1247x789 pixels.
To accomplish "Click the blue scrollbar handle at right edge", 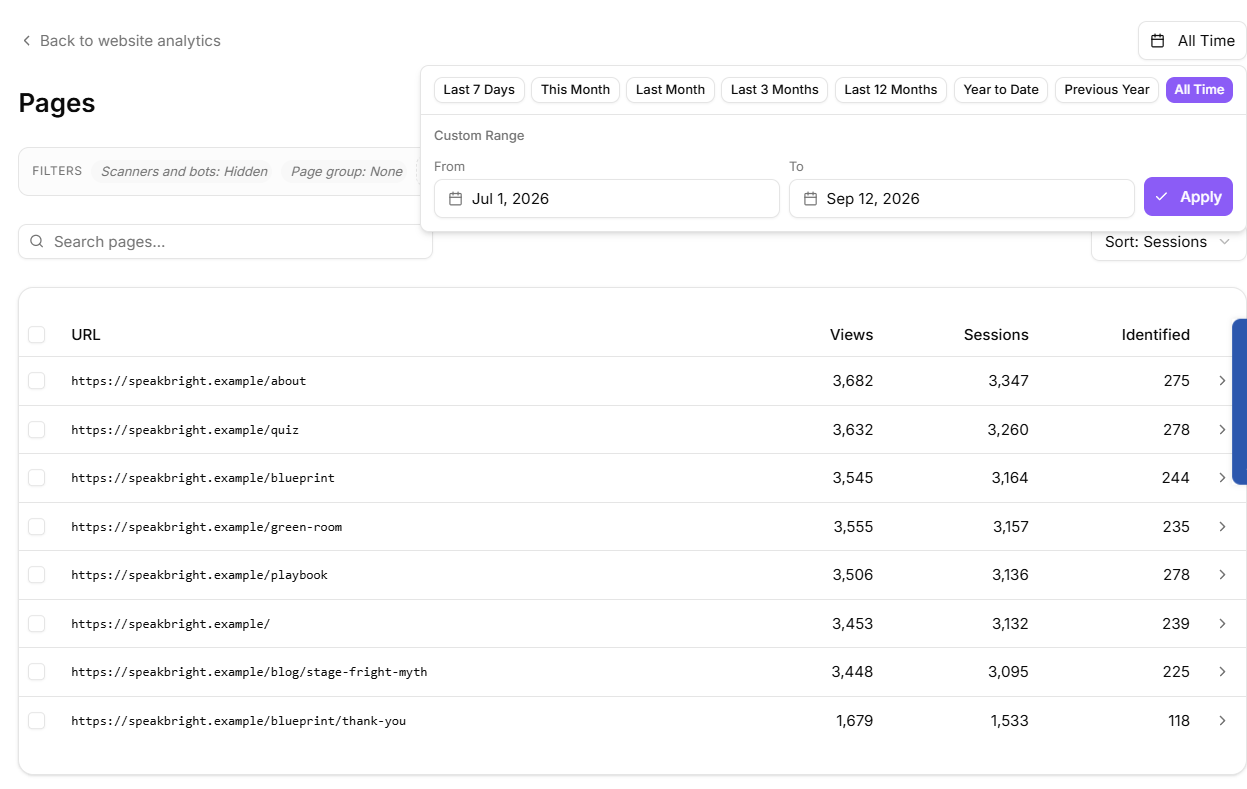I will coord(1239,402).
